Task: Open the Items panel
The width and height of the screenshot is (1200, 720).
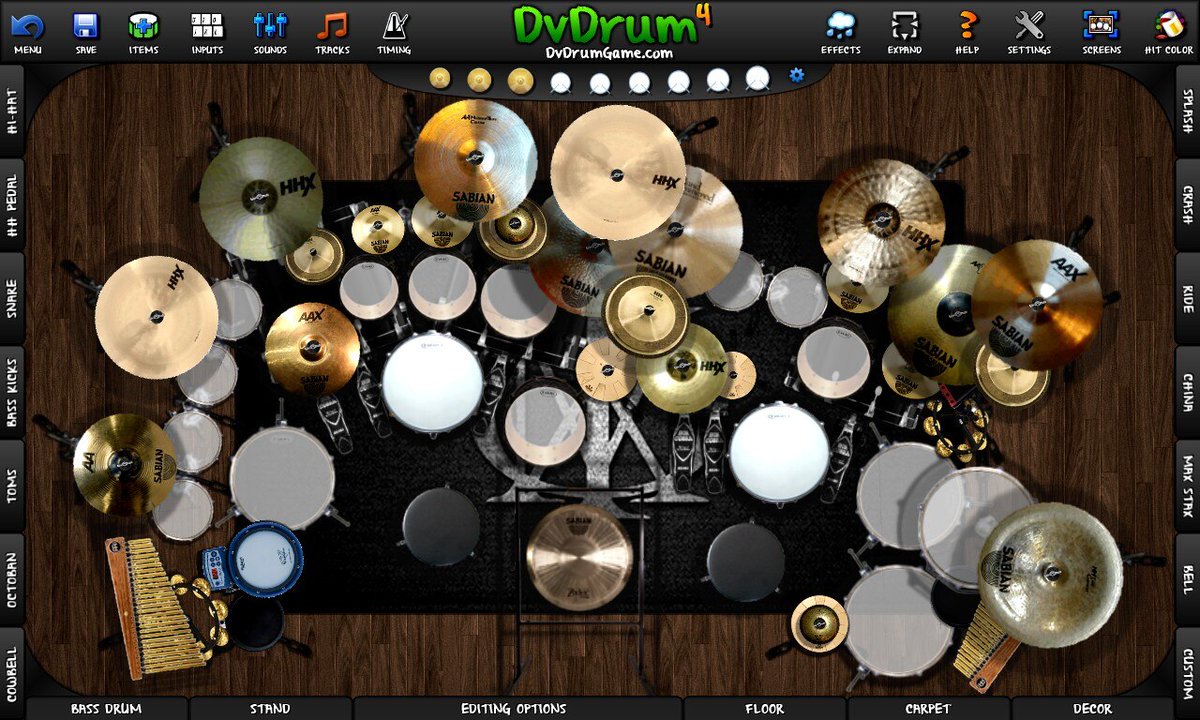Action: (x=142, y=28)
